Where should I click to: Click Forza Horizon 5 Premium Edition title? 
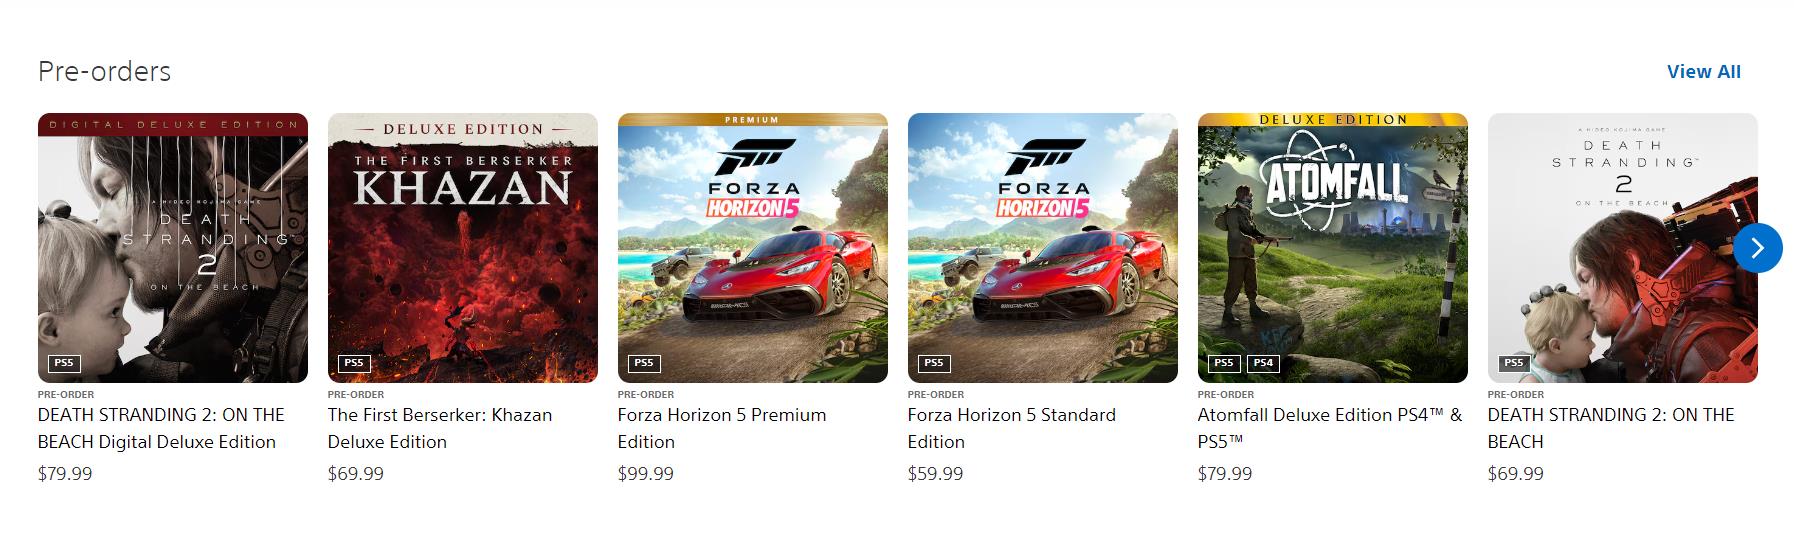pos(722,428)
